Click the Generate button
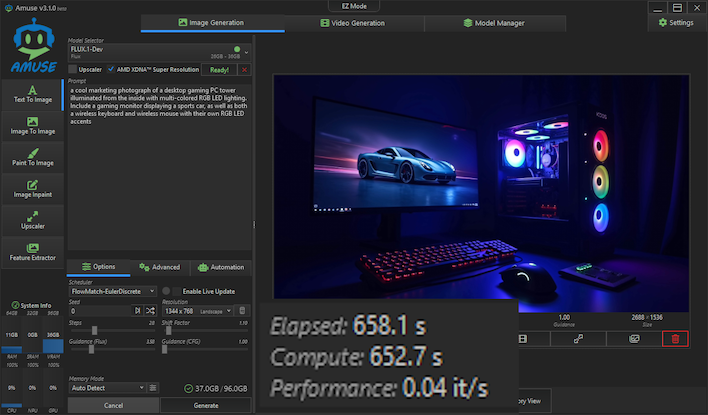The image size is (708, 415). (206, 406)
